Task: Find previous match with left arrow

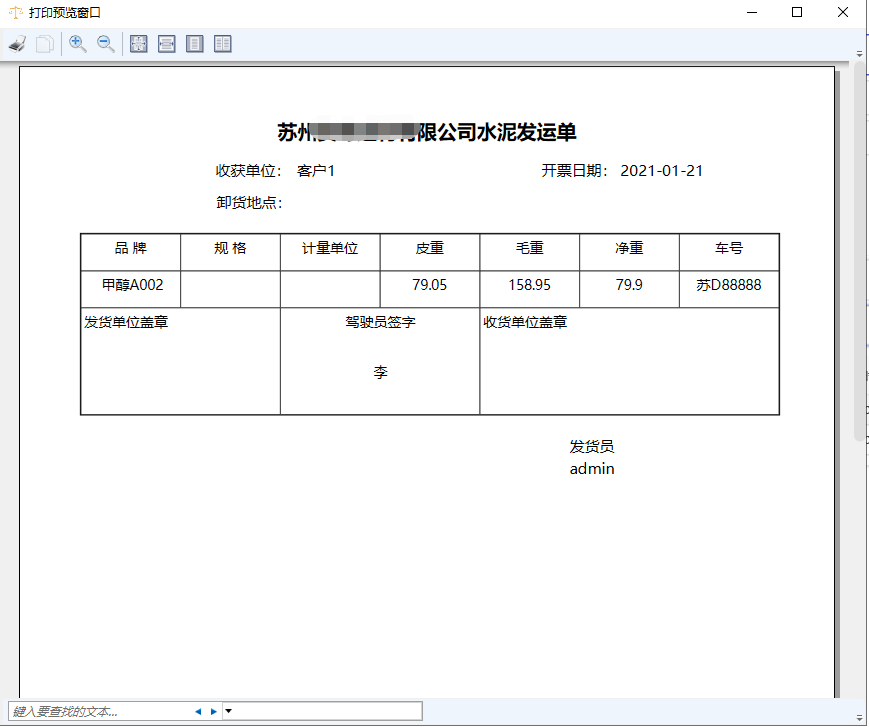Action: coord(198,711)
